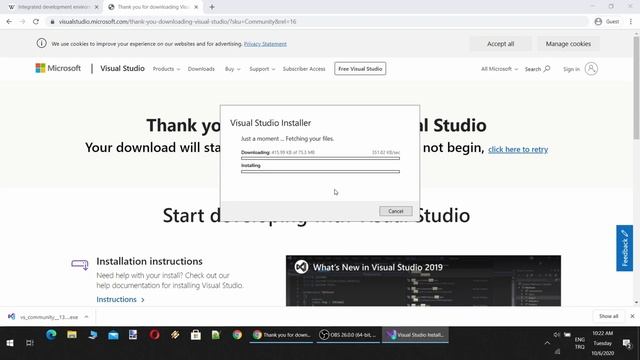Expand the Products menu
Image resolution: width=640 pixels, height=360 pixels.
pos(166,69)
